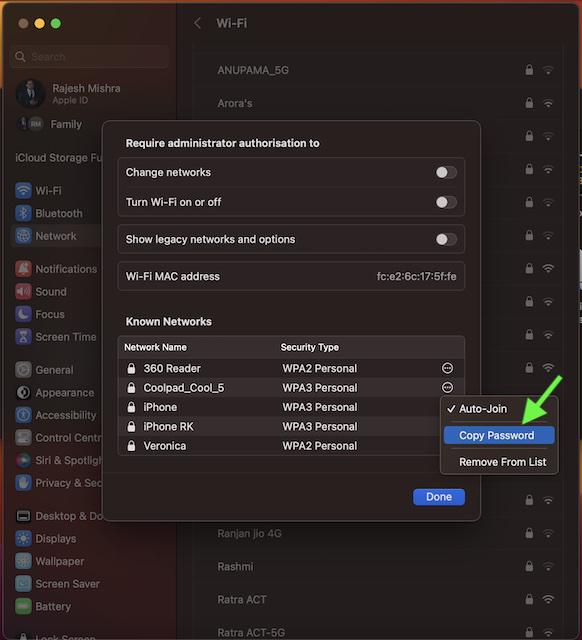Open Wi-Fi settings in sidebar
The height and width of the screenshot is (640, 582).
(x=39, y=191)
